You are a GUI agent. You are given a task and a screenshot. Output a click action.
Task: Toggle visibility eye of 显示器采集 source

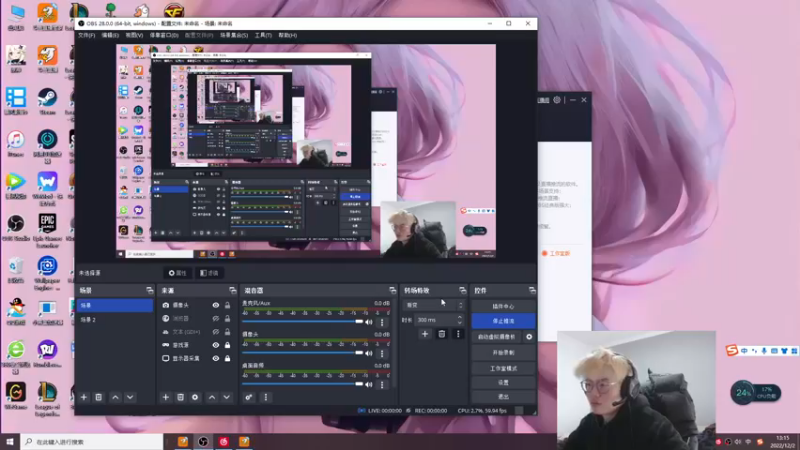tap(216, 358)
